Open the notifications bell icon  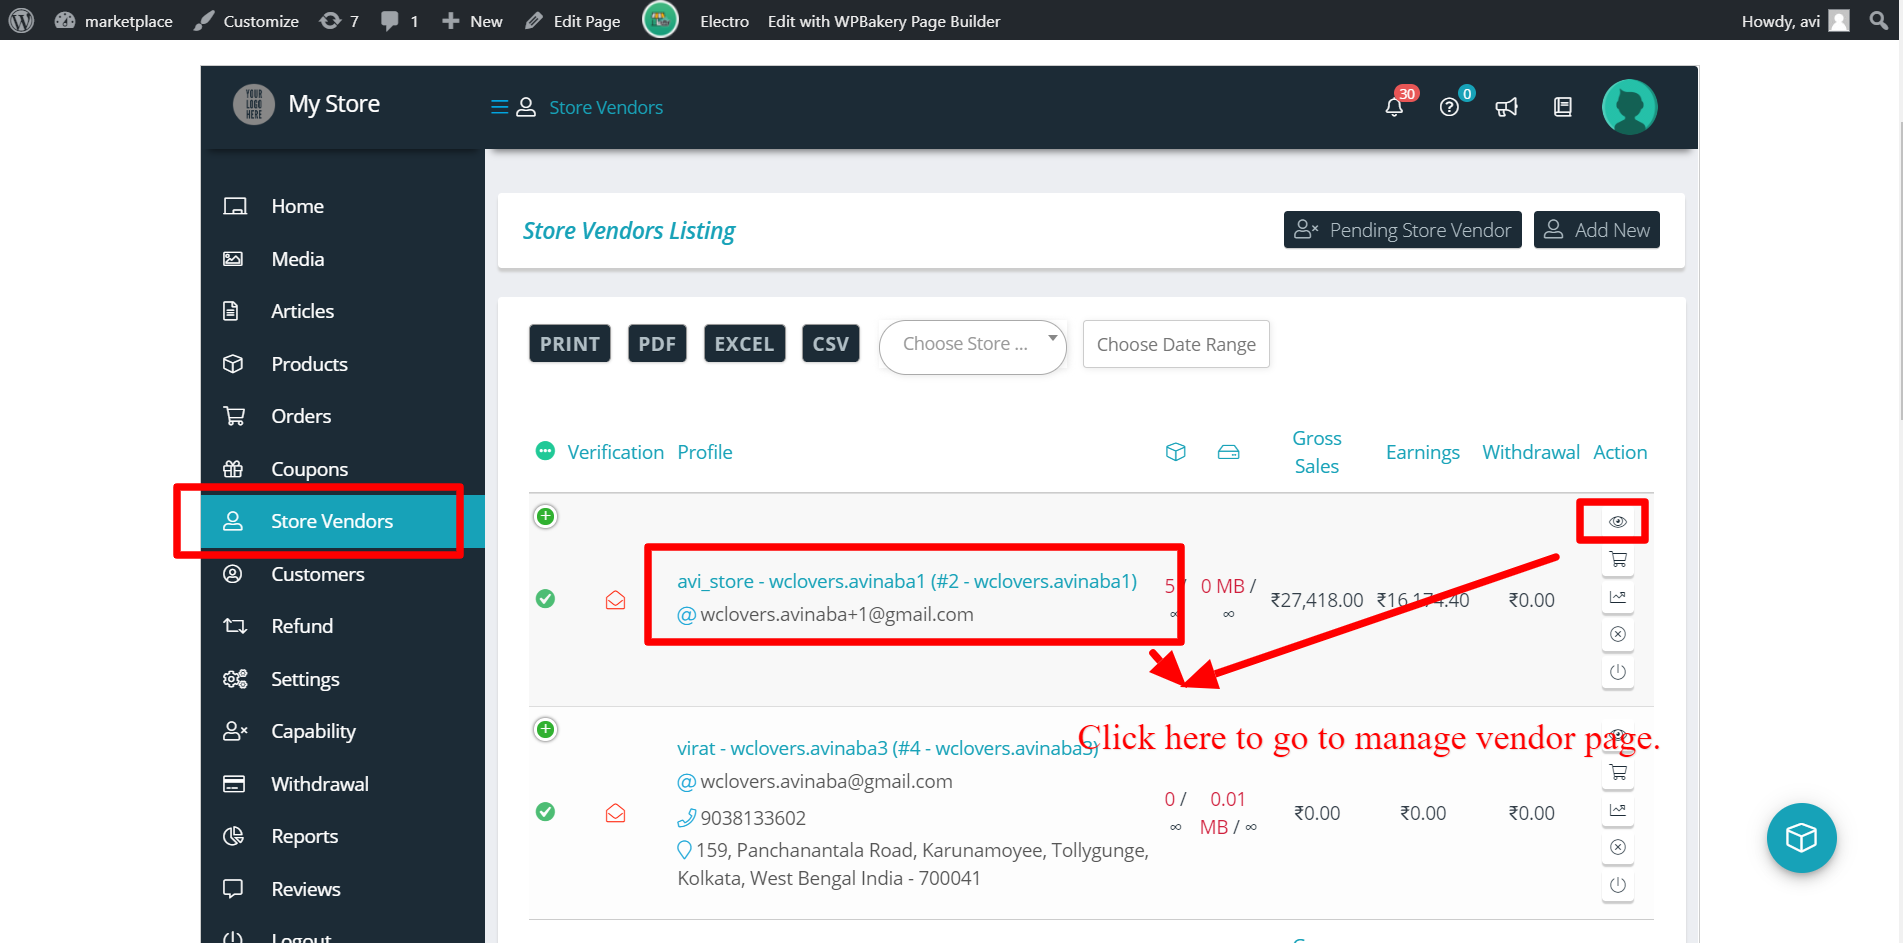[1394, 107]
